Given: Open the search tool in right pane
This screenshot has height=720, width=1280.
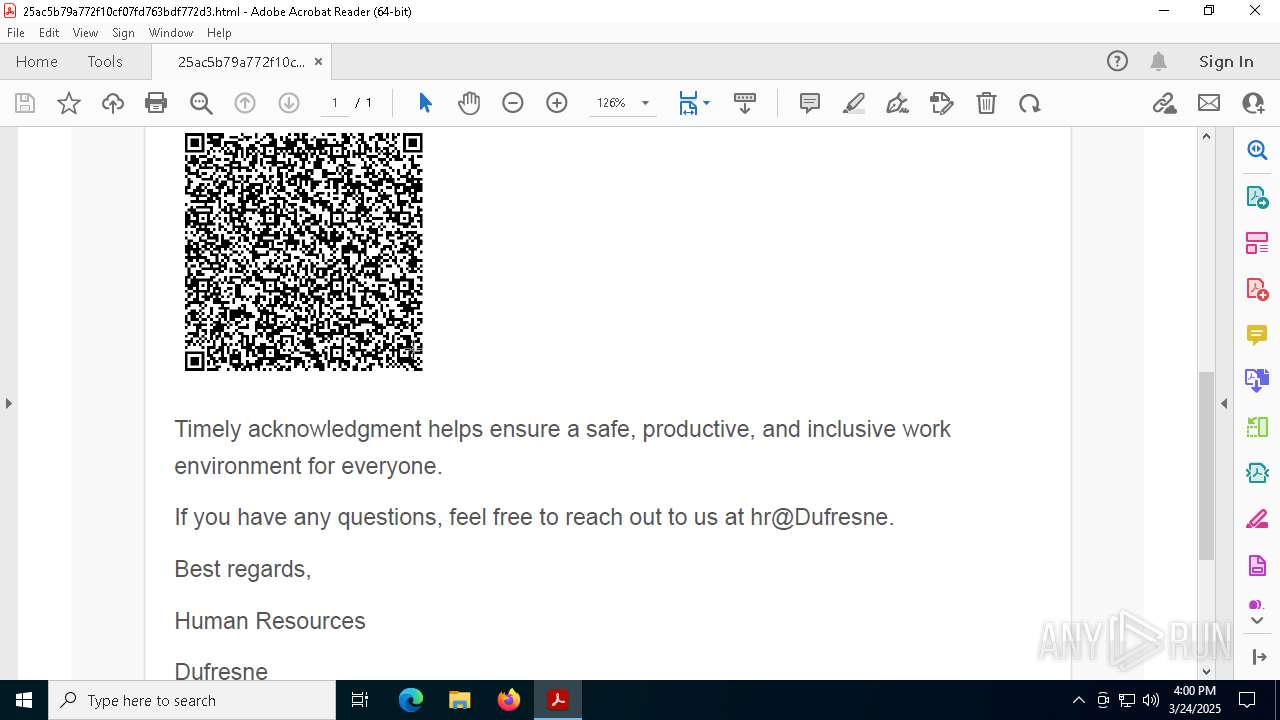Looking at the screenshot, I should [x=1257, y=150].
